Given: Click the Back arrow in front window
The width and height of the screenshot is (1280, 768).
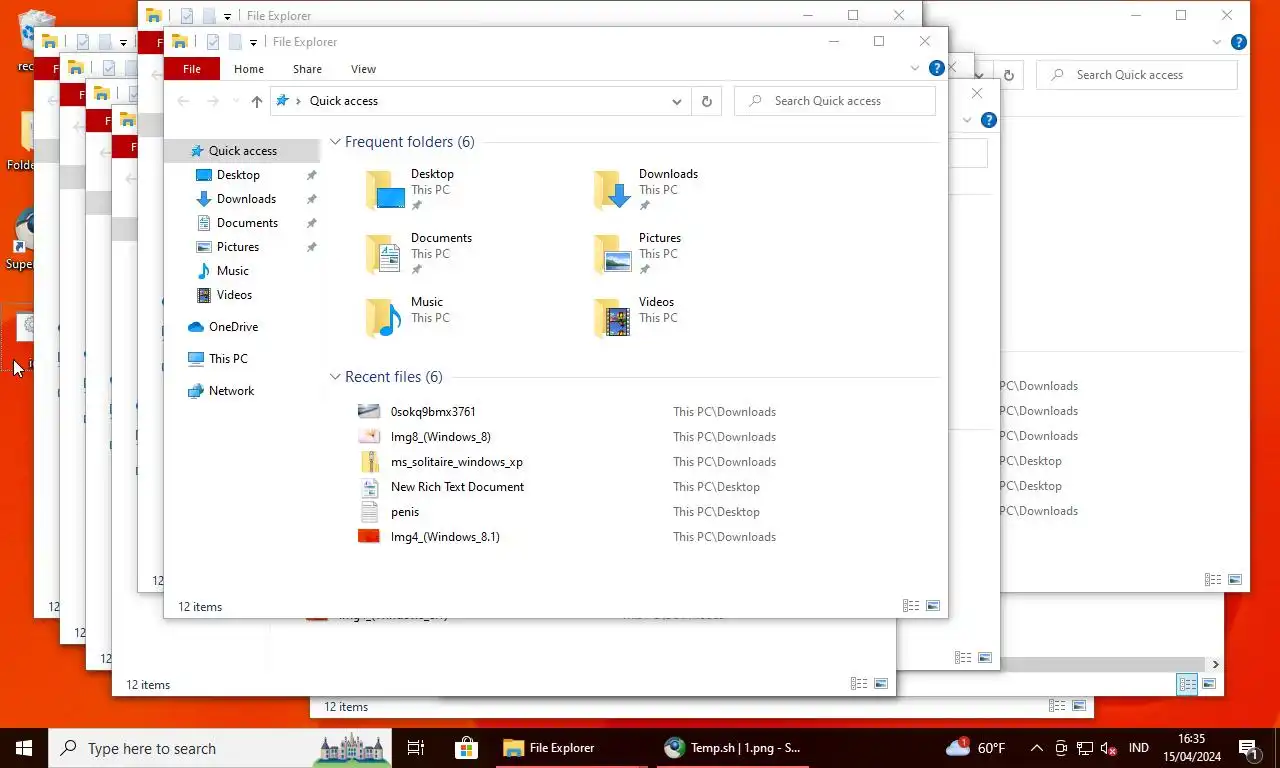Looking at the screenshot, I should pyautogui.click(x=183, y=101).
